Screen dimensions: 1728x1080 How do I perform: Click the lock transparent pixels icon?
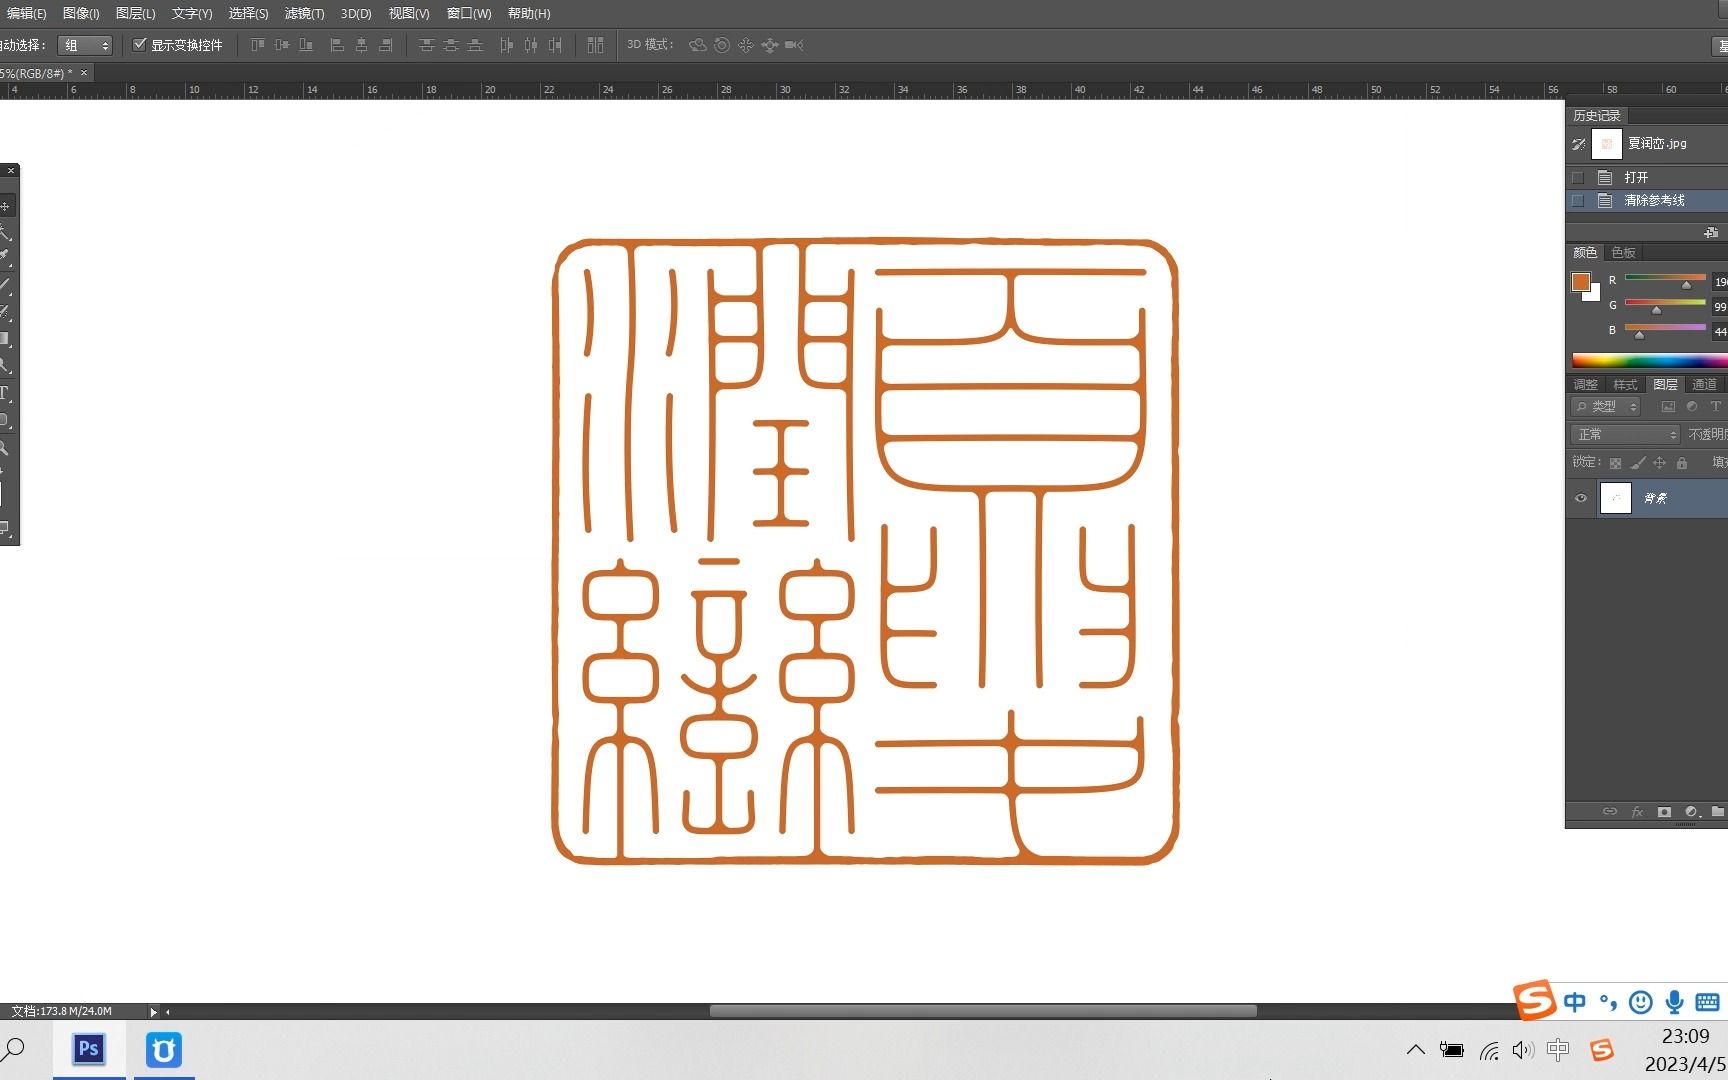(x=1615, y=463)
